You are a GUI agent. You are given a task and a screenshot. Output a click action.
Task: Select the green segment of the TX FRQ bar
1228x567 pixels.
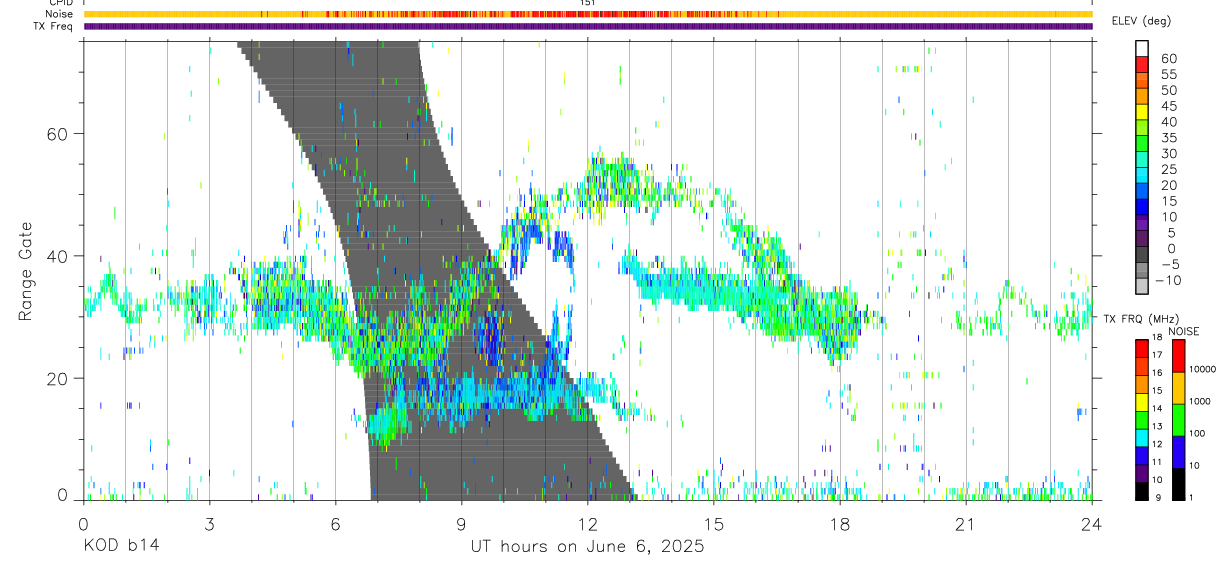pyautogui.click(x=1142, y=419)
